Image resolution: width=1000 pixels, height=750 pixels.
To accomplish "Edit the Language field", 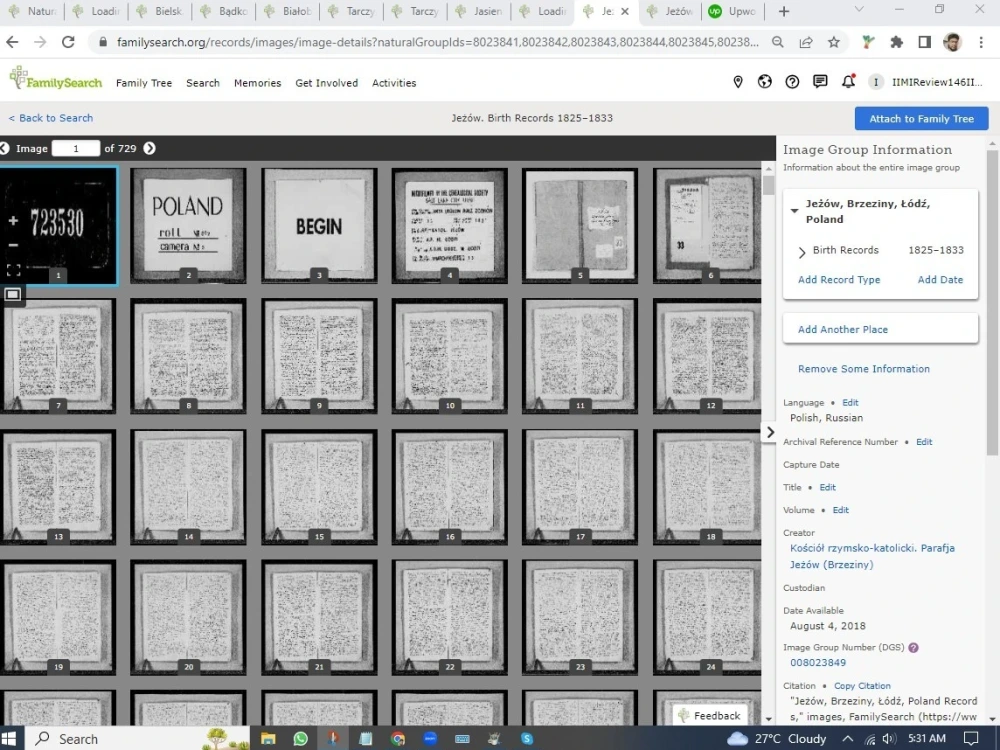I will (850, 402).
